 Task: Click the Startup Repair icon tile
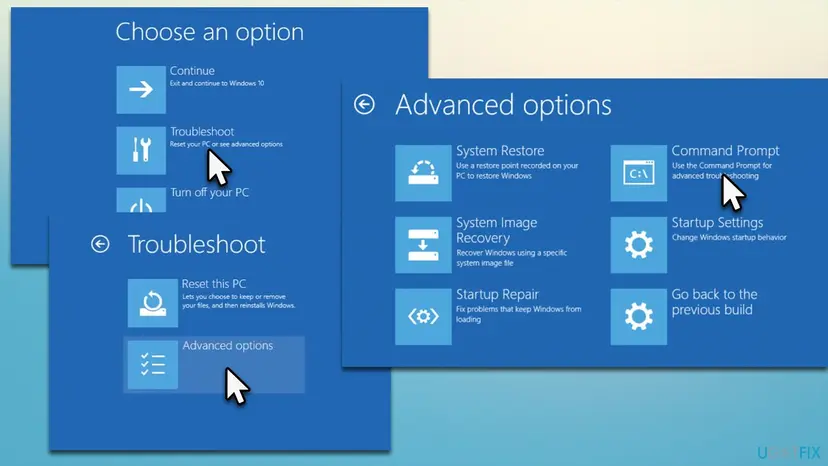point(423,316)
